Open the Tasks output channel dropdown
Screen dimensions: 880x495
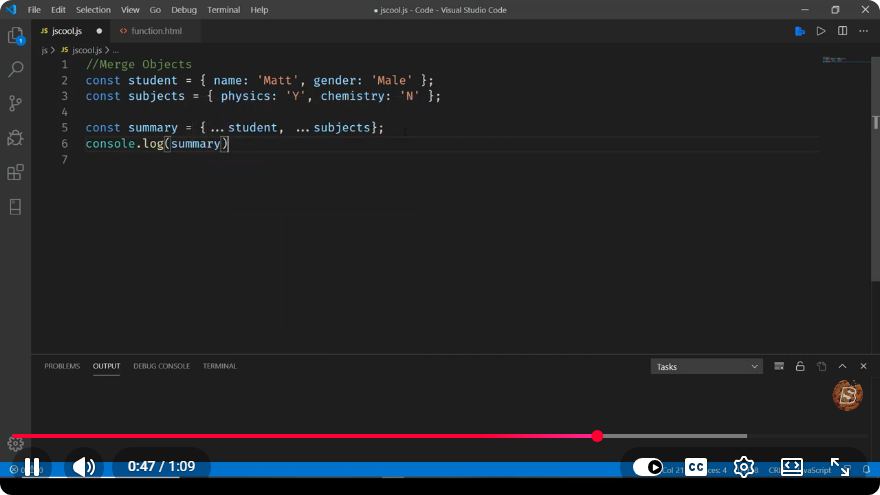point(707,366)
